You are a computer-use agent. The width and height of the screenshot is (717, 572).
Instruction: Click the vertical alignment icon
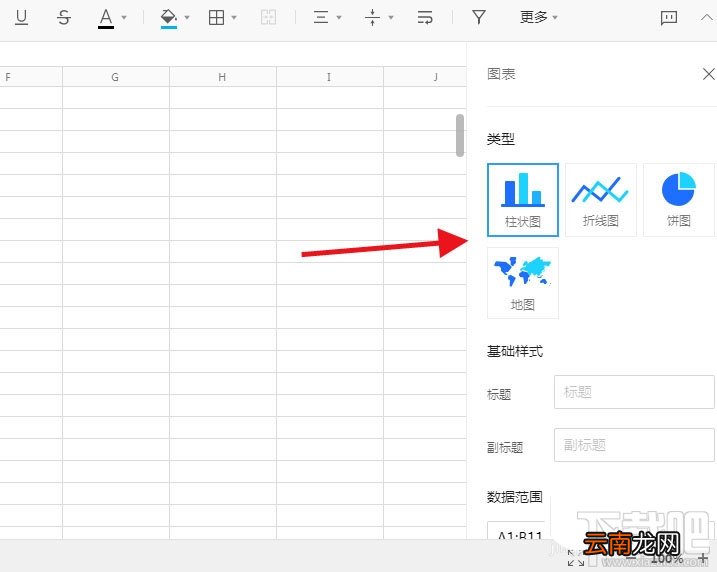[373, 18]
